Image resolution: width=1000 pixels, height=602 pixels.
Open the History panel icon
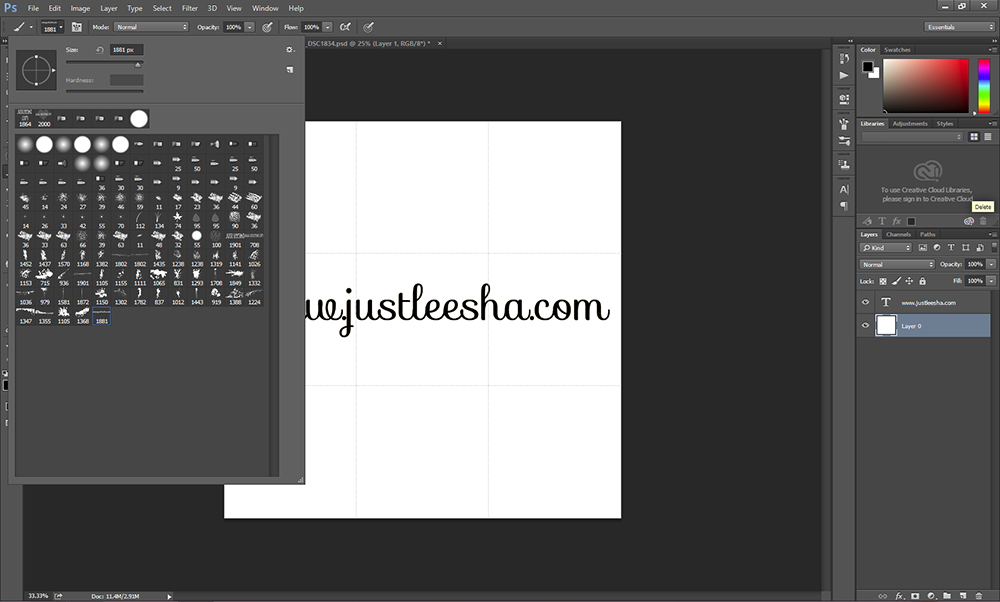[x=844, y=59]
